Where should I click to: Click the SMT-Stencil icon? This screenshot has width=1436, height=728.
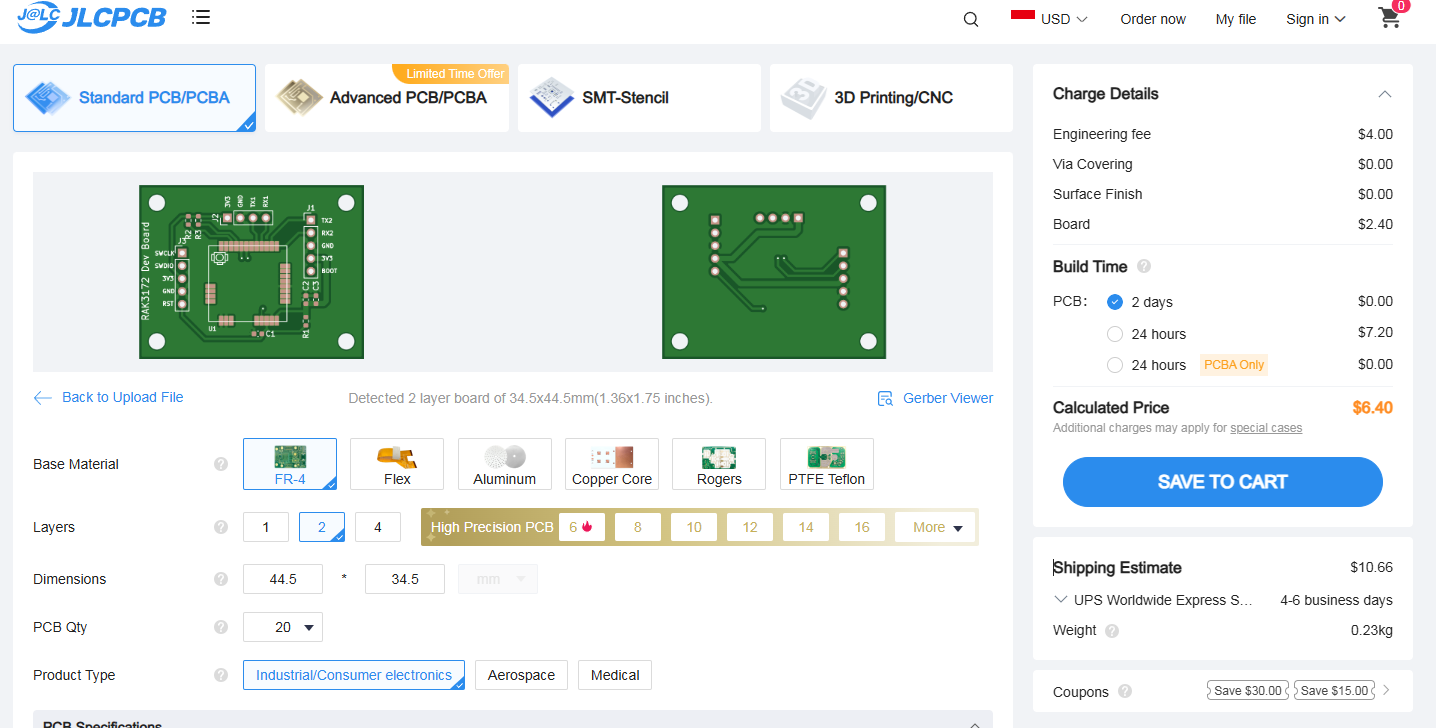pyautogui.click(x=551, y=98)
